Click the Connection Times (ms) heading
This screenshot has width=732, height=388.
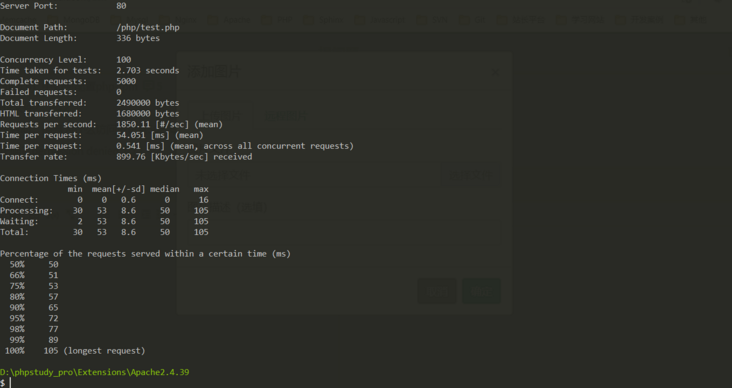point(51,178)
